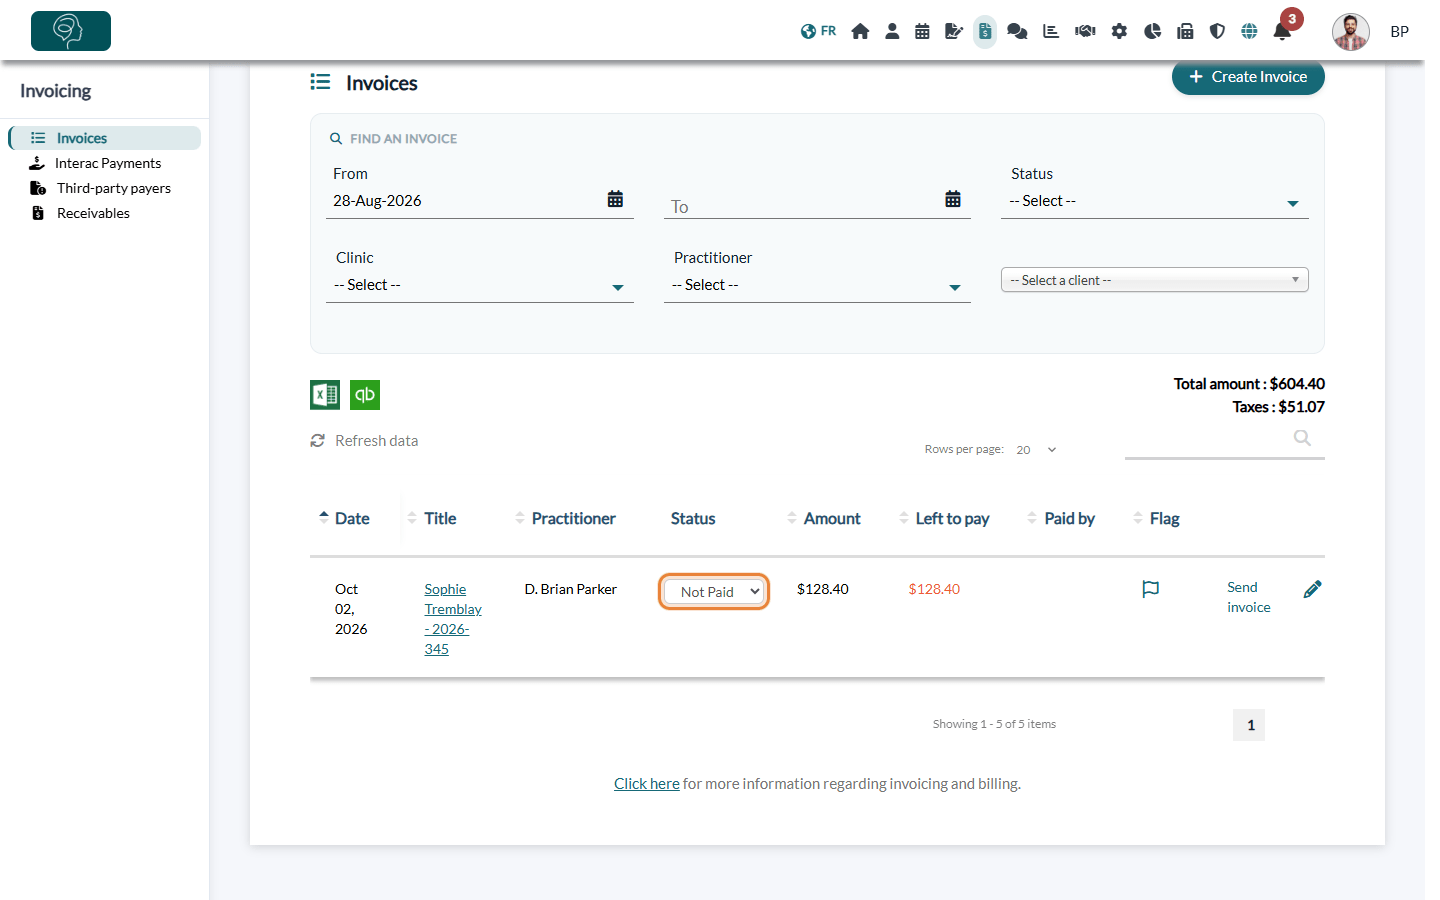Flag the Sophie Tremblay invoice

1151,589
